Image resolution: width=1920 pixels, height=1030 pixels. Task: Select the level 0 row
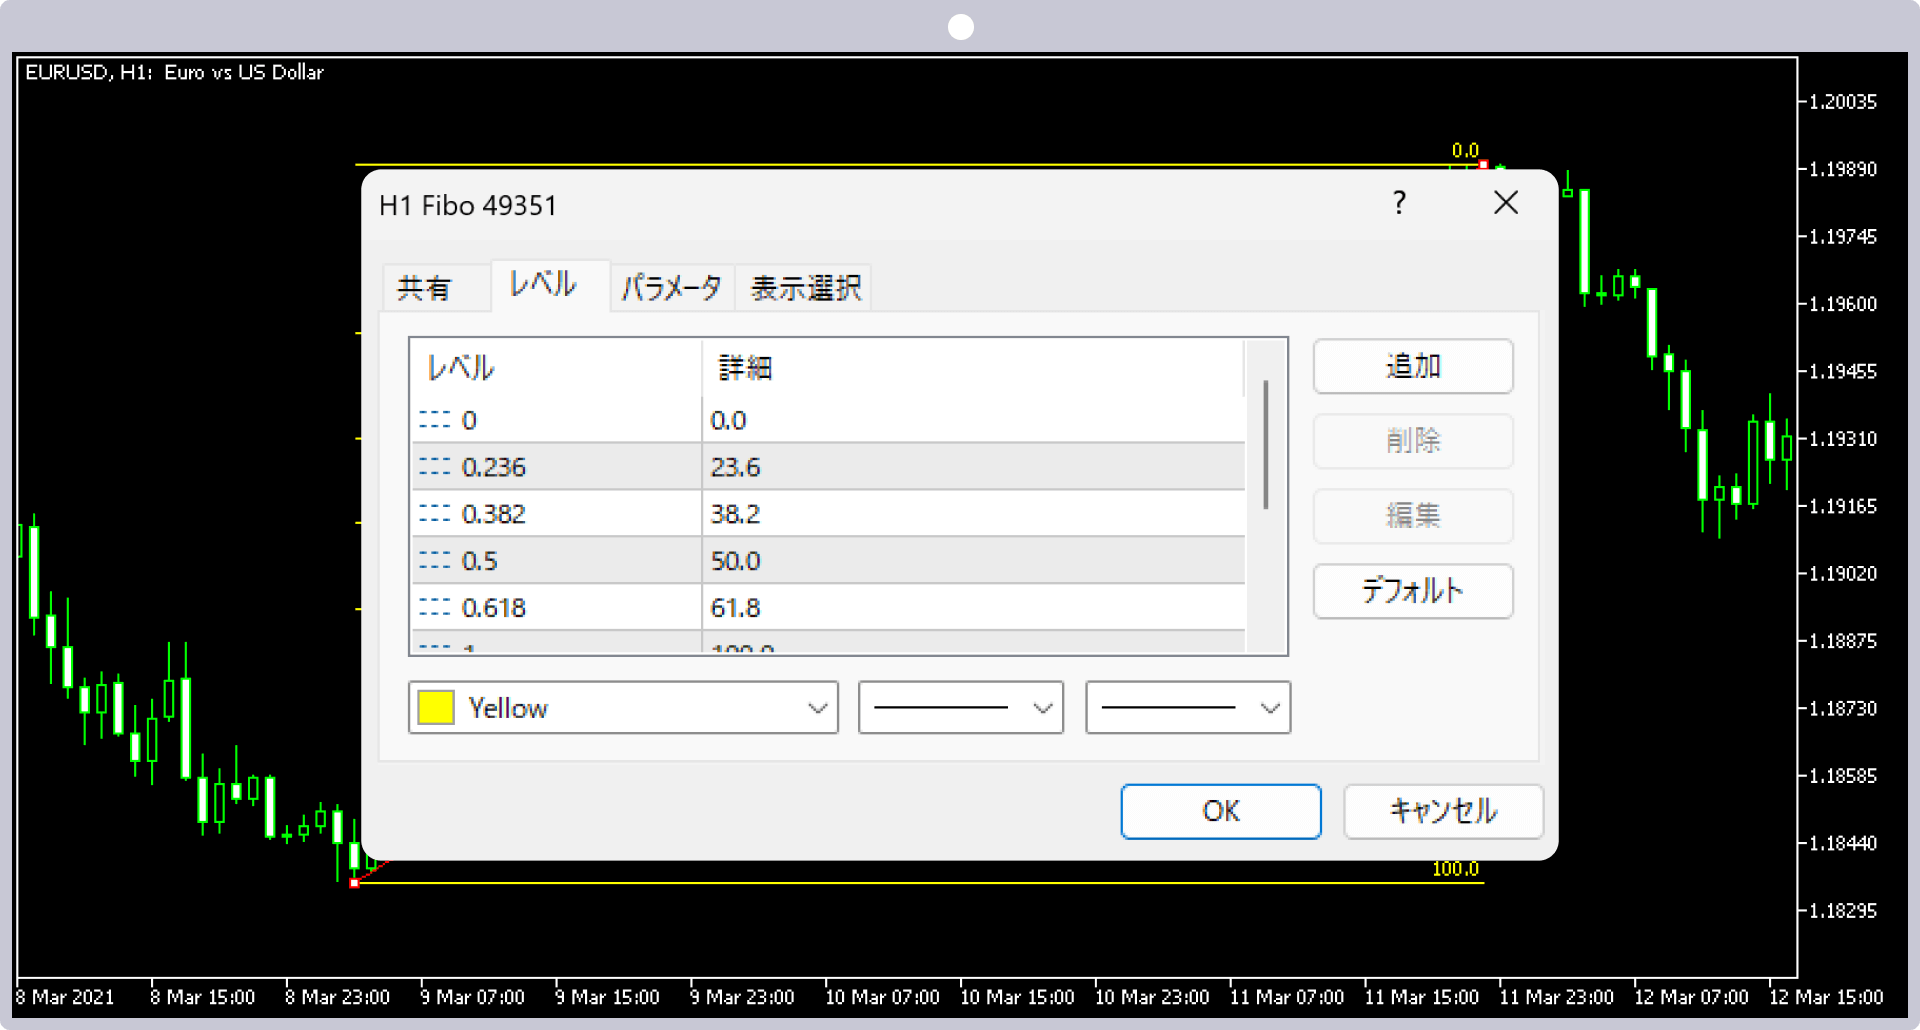[x=828, y=420]
